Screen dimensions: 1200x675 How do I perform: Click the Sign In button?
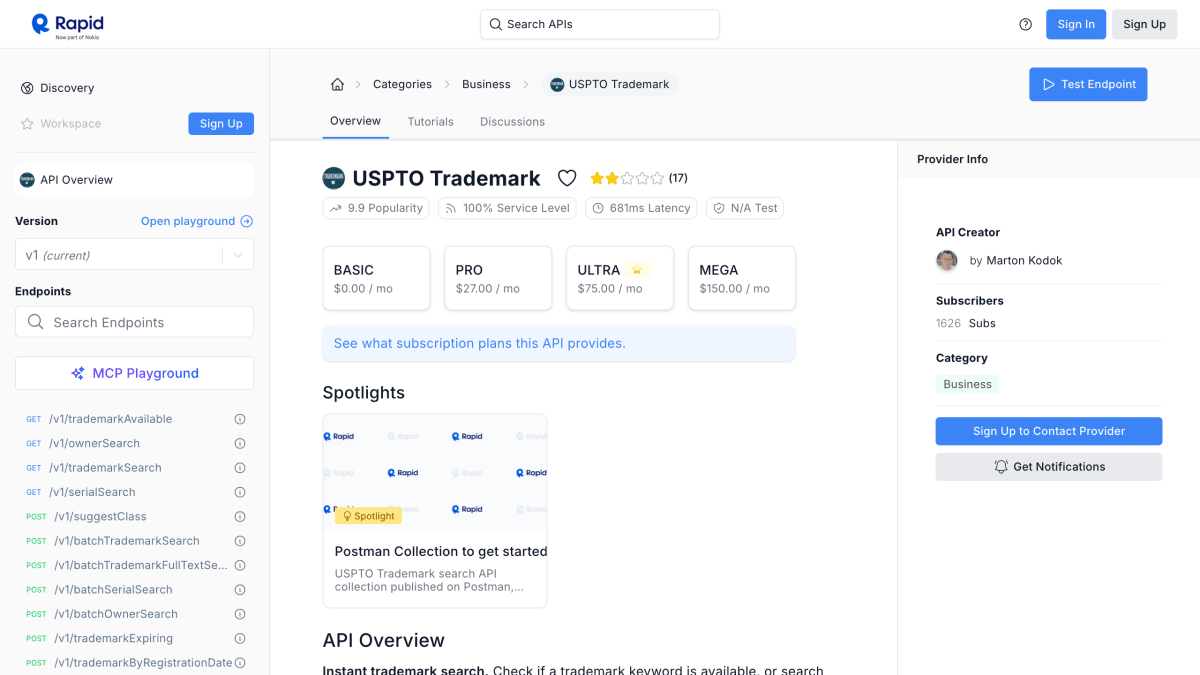(x=1076, y=24)
